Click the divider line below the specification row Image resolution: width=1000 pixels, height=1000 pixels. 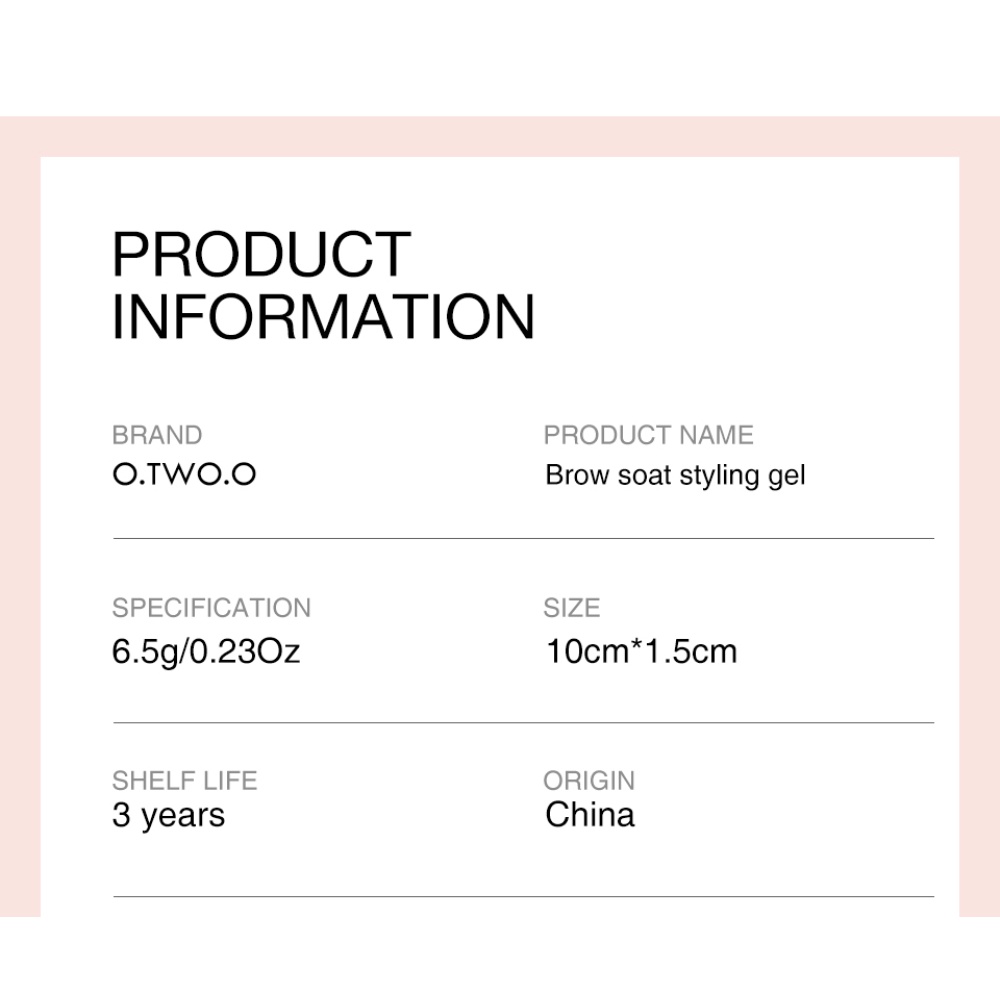click(523, 722)
